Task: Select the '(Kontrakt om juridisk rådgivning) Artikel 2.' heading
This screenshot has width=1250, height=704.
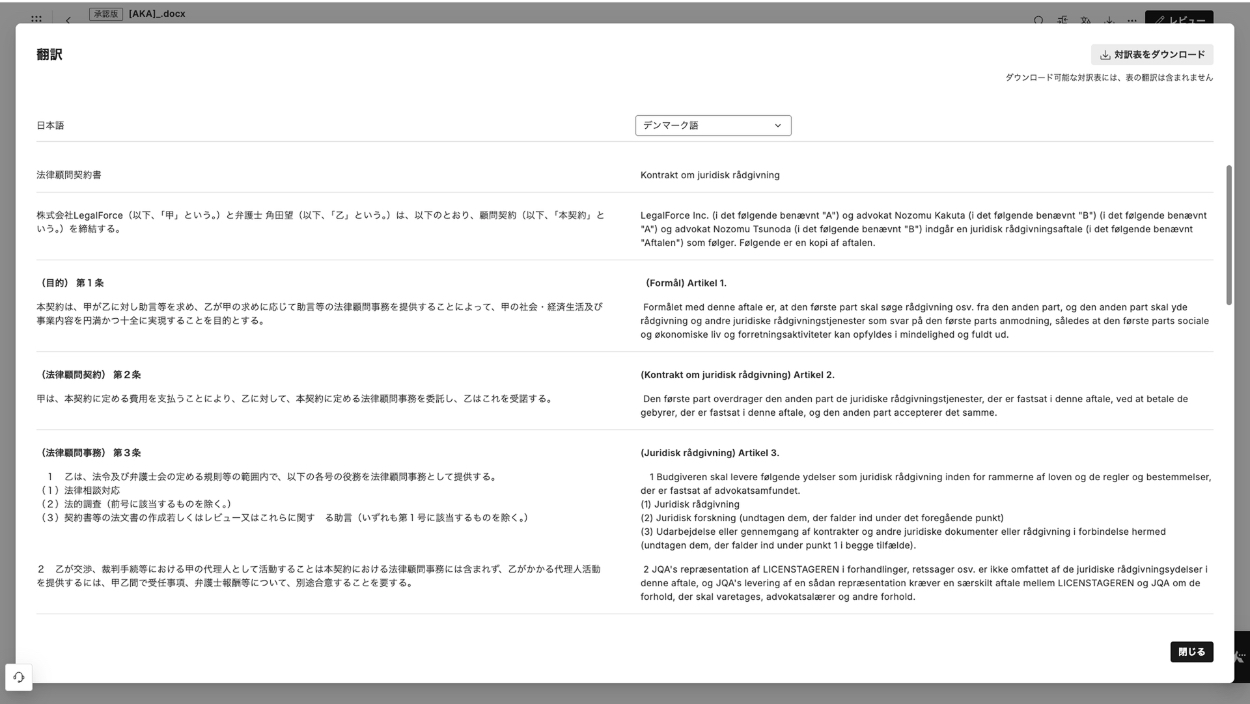Action: pos(737,375)
